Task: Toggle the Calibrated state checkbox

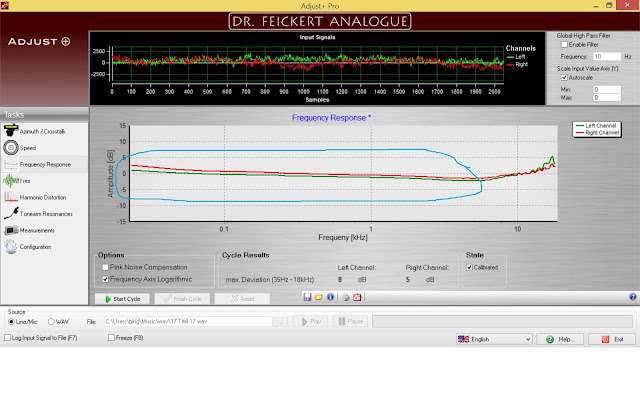Action: pyautogui.click(x=469, y=267)
